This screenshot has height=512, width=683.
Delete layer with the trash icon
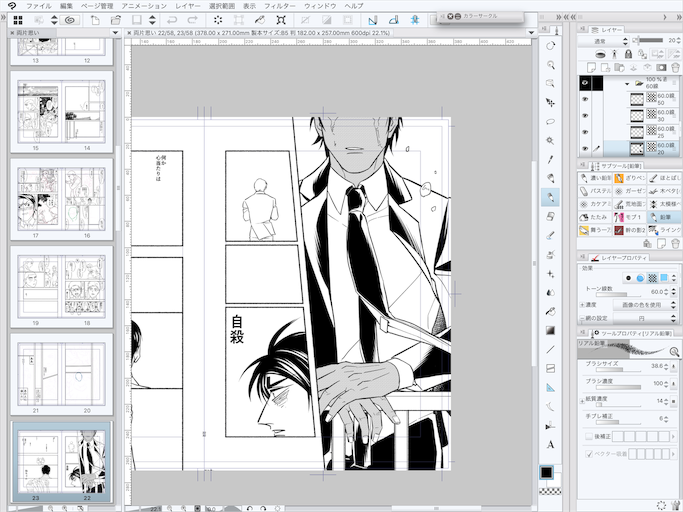click(675, 68)
